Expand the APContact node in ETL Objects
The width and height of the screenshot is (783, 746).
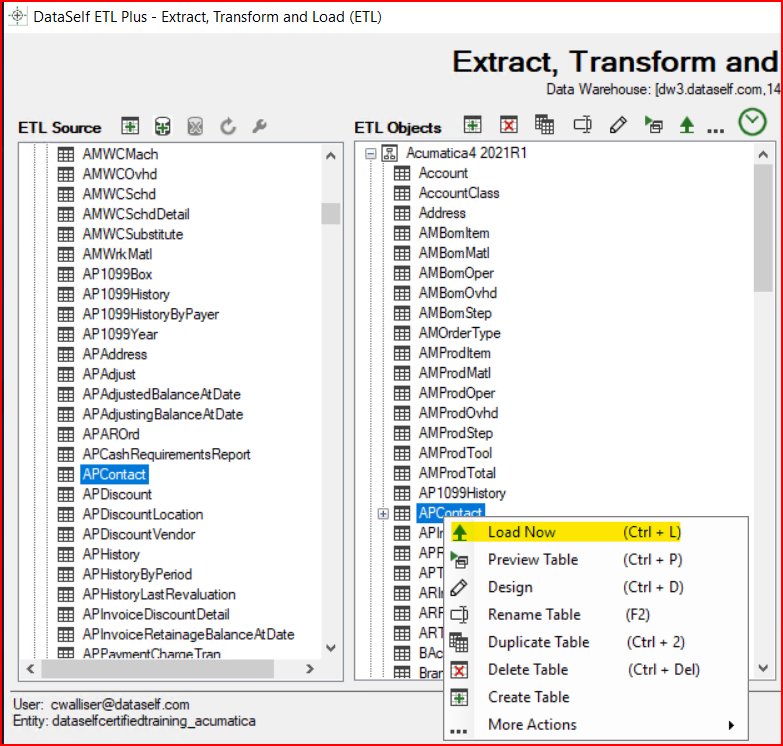tap(383, 513)
